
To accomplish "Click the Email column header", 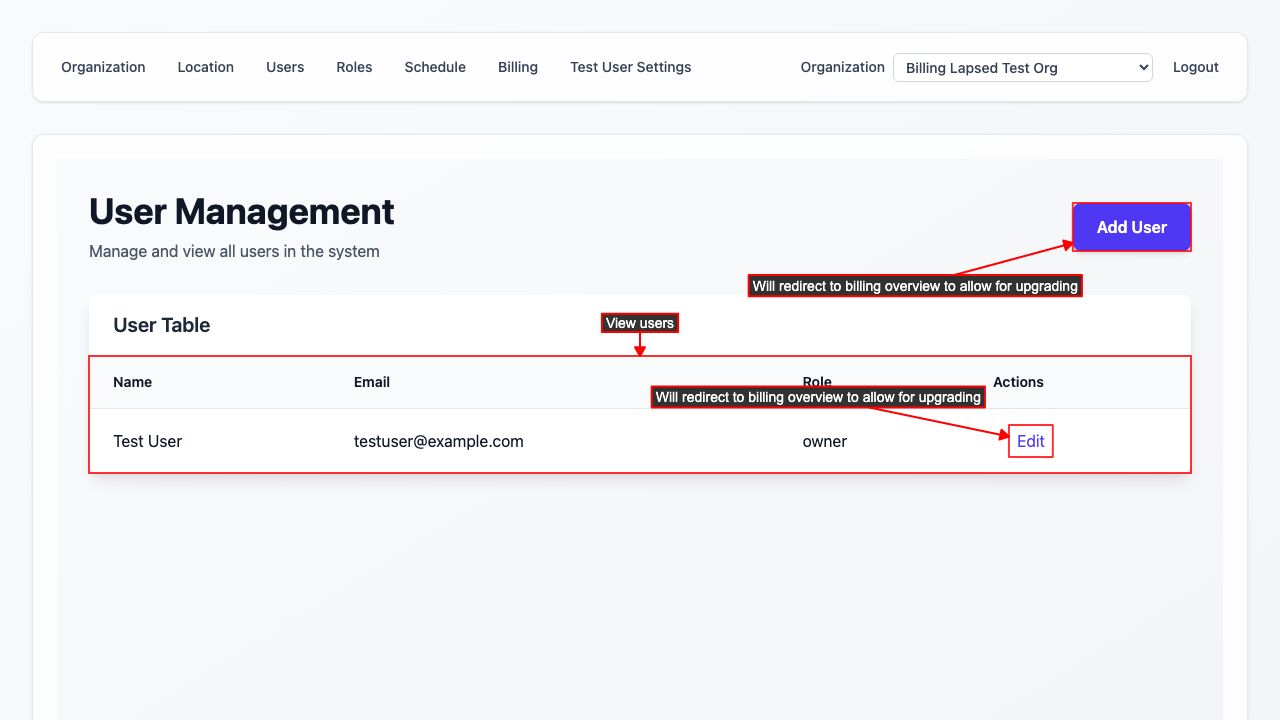I will tap(372, 382).
